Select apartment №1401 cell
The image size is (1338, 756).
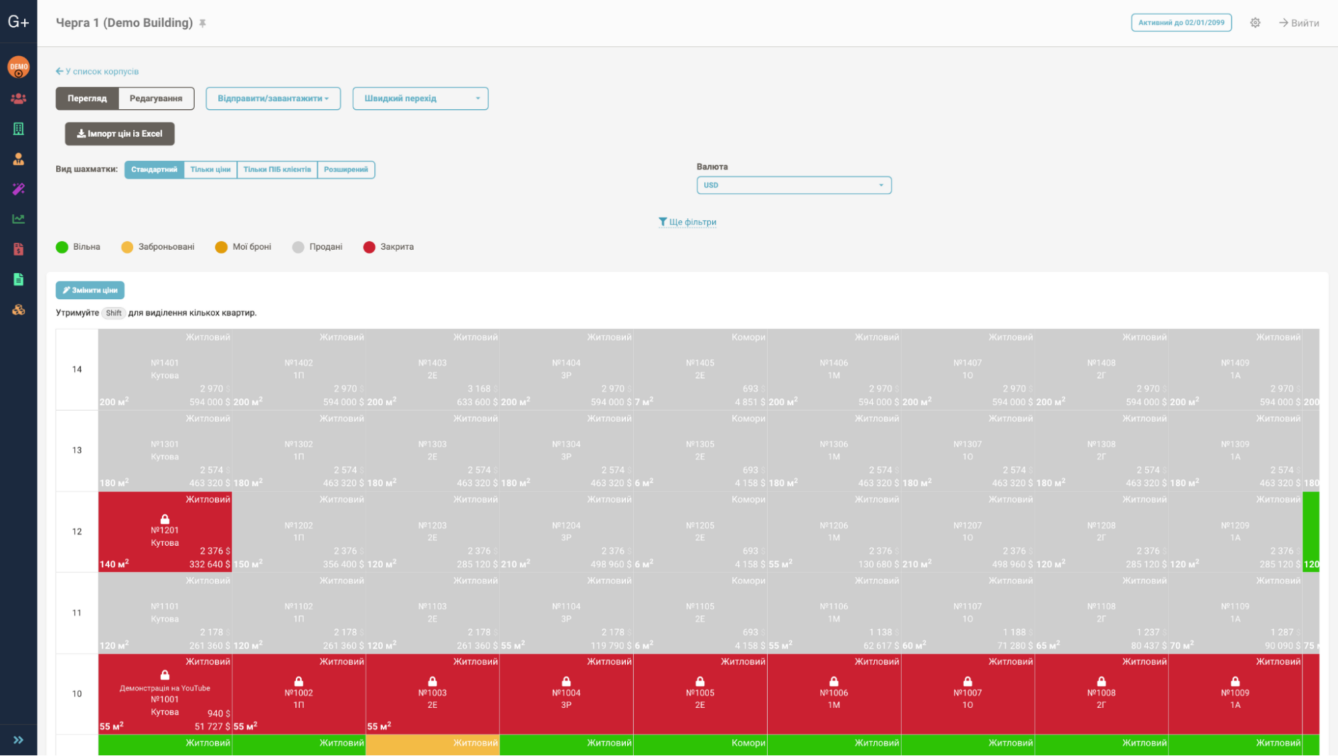(x=165, y=369)
